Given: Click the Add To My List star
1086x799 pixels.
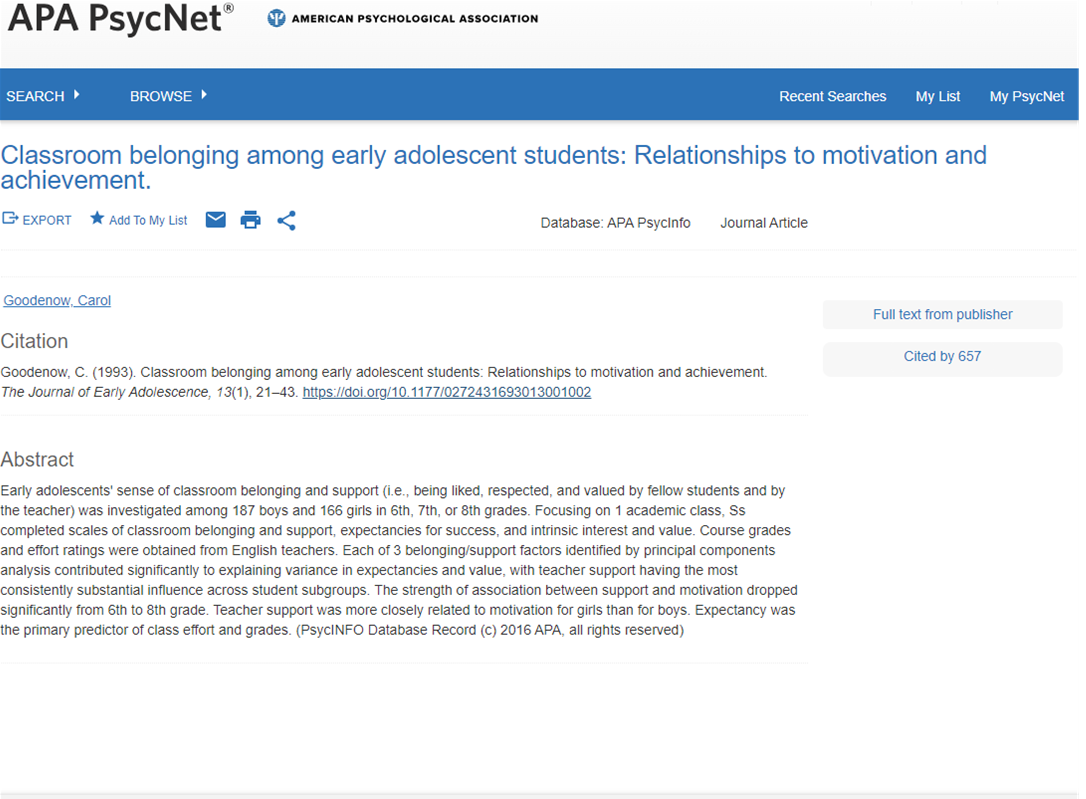Looking at the screenshot, I should (97, 219).
